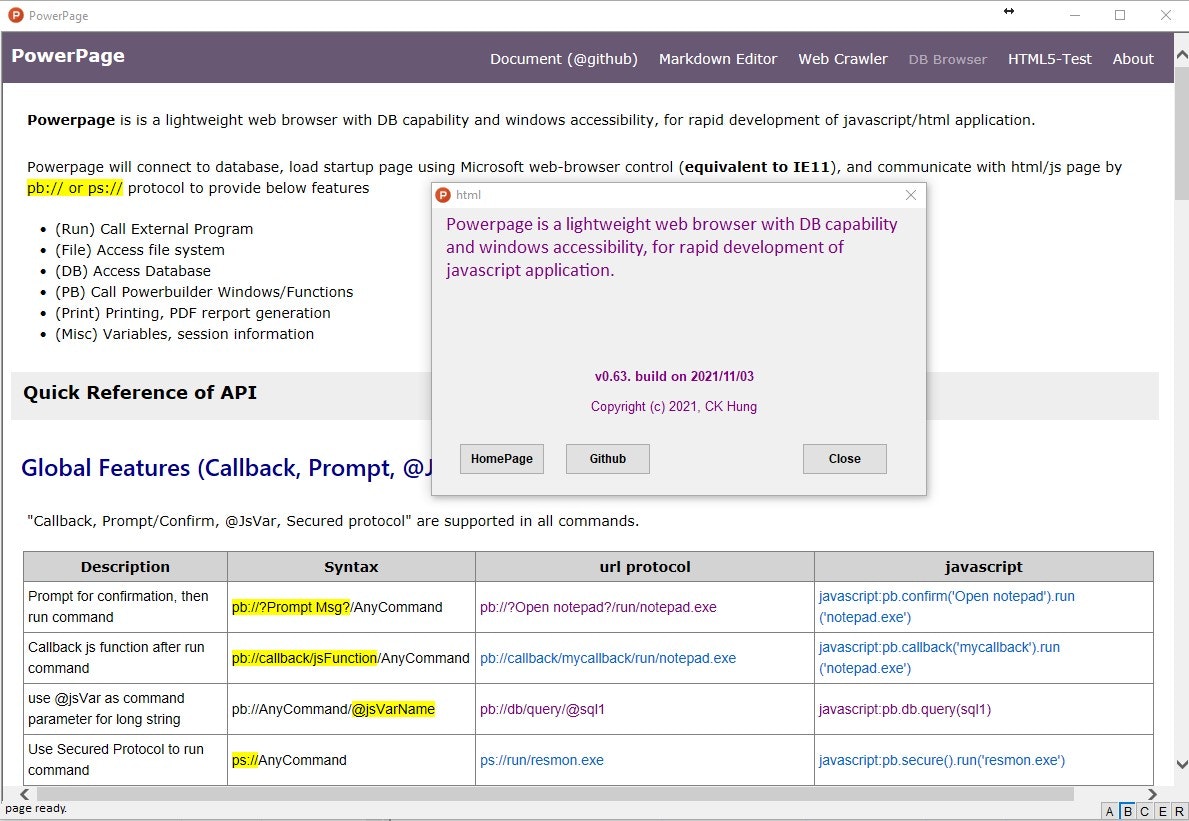1189x821 pixels.
Task: Click the horizontal scrollbar thumb
Action: 555,794
